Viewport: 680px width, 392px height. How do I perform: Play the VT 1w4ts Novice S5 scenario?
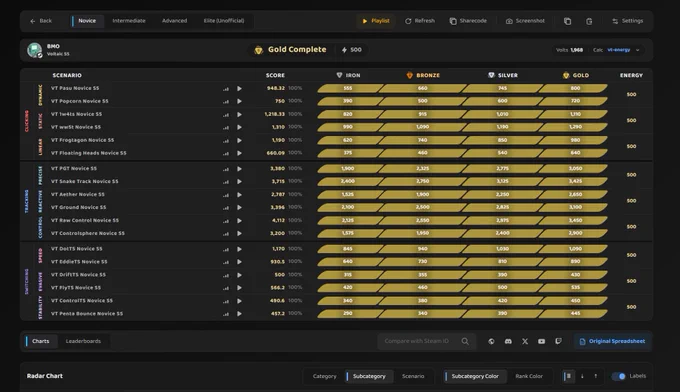coord(239,114)
